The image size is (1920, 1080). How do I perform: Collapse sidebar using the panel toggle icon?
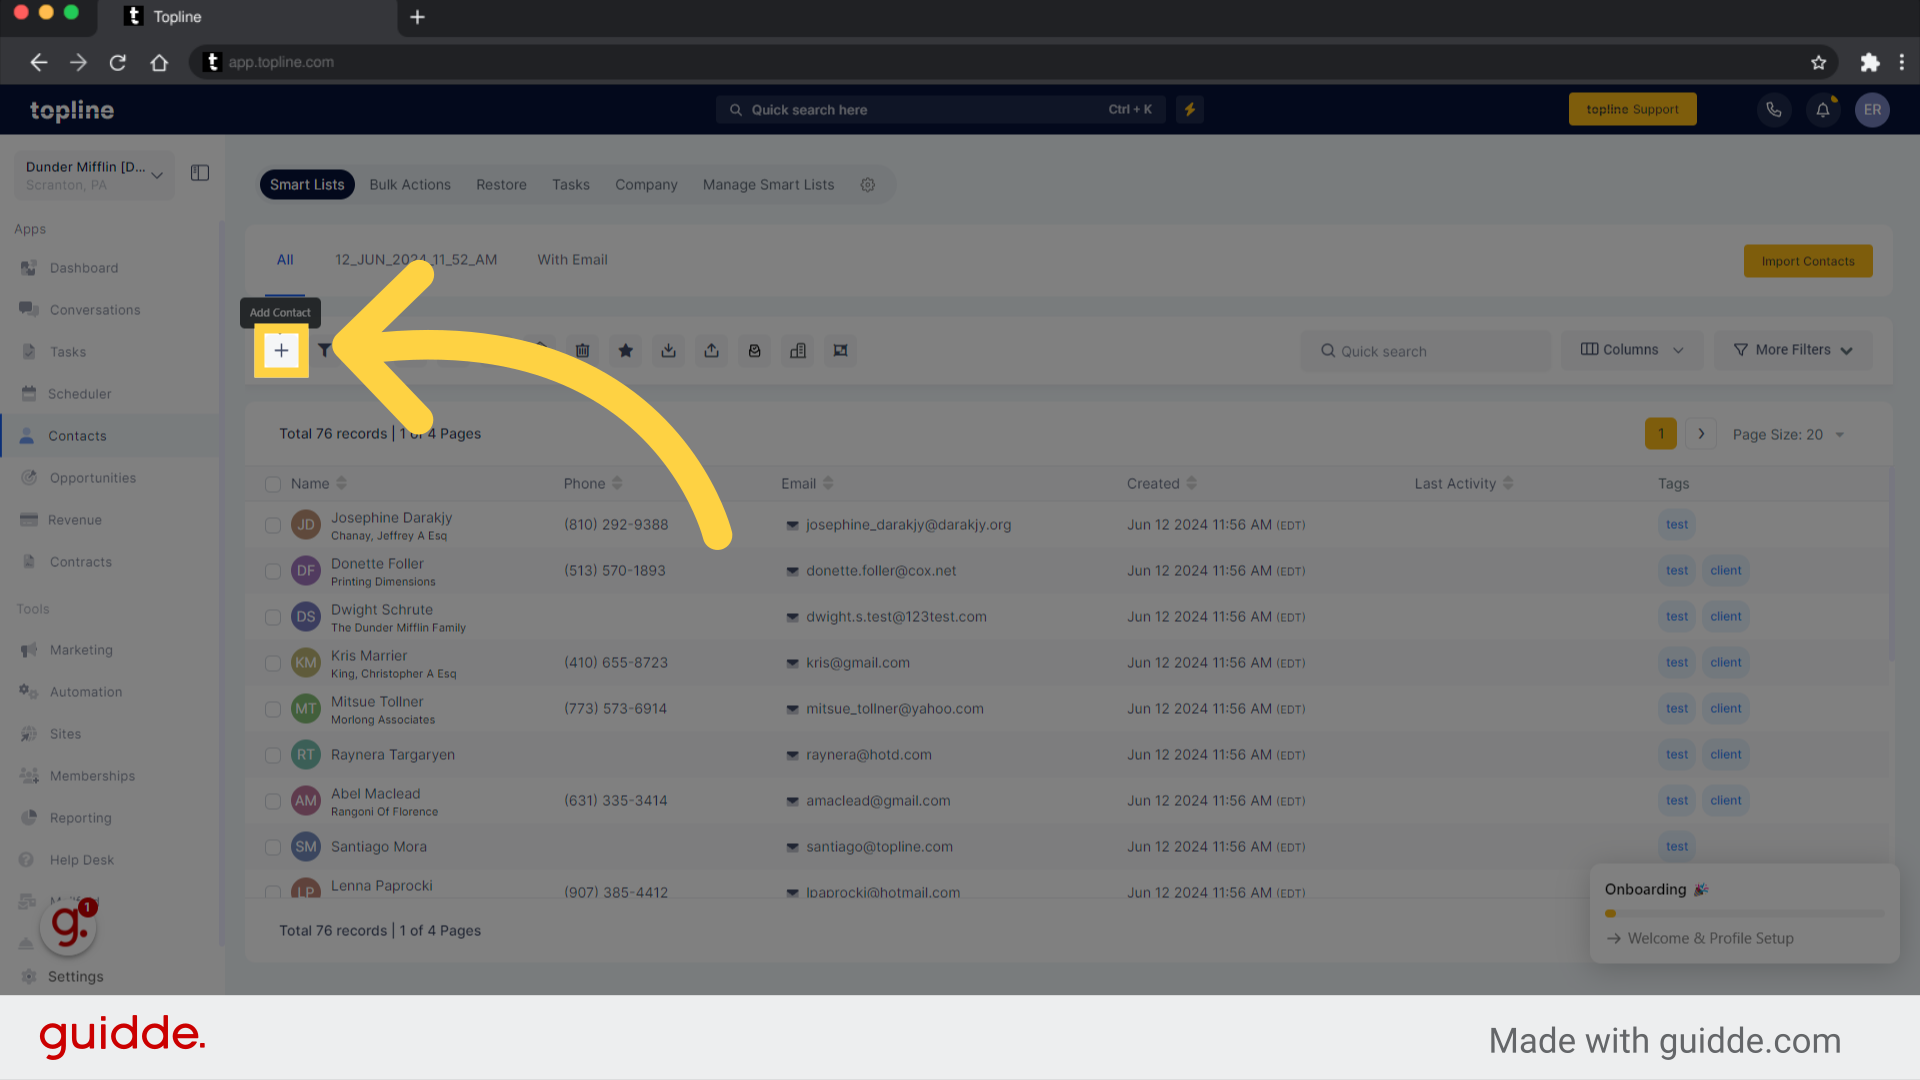click(x=200, y=173)
